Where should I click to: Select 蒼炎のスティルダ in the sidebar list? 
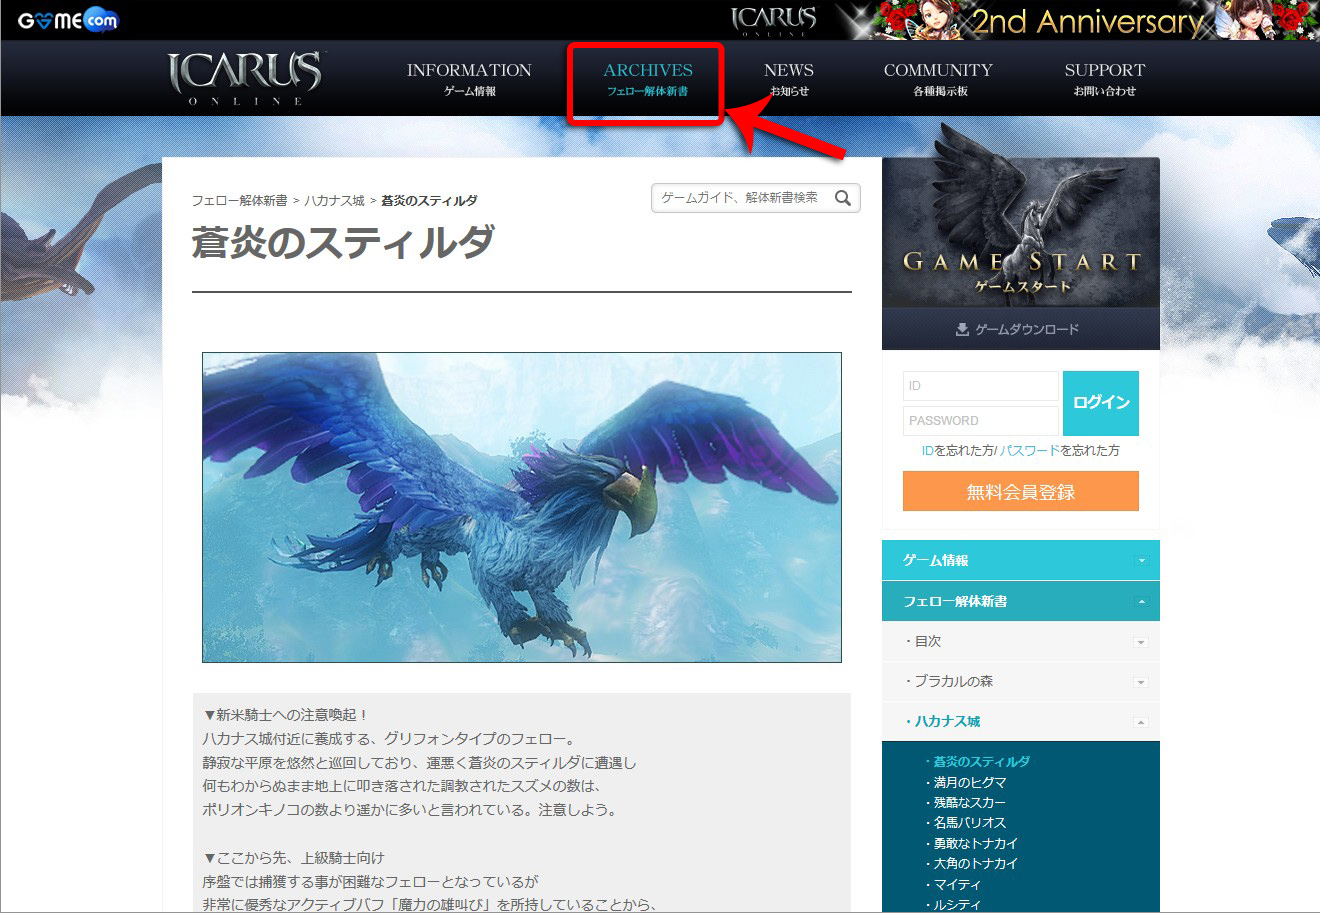point(981,762)
